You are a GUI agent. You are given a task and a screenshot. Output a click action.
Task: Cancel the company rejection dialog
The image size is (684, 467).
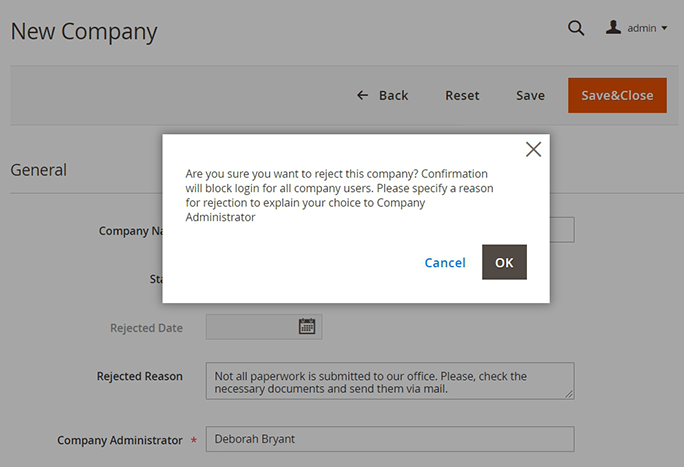tap(445, 262)
